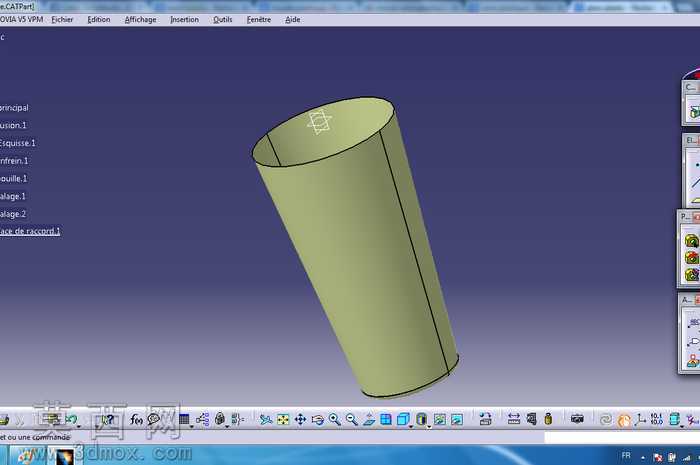Toggle the Hide/Show icon
The height and width of the screenshot is (465, 700).
click(x=440, y=419)
